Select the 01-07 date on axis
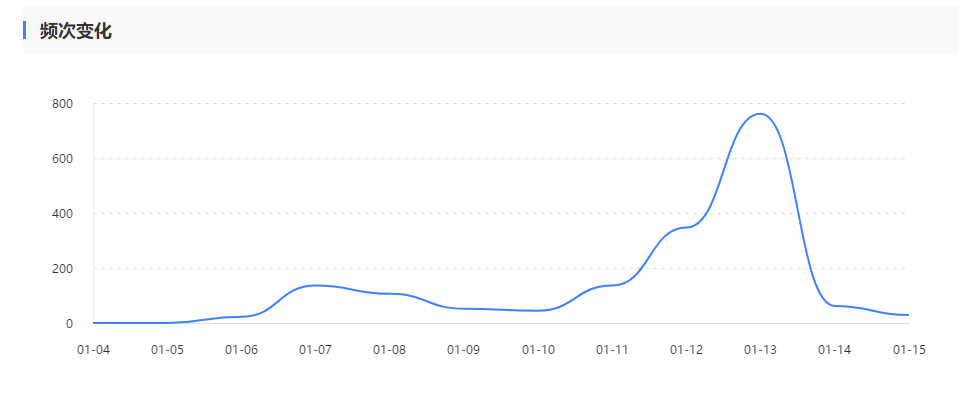 315,350
